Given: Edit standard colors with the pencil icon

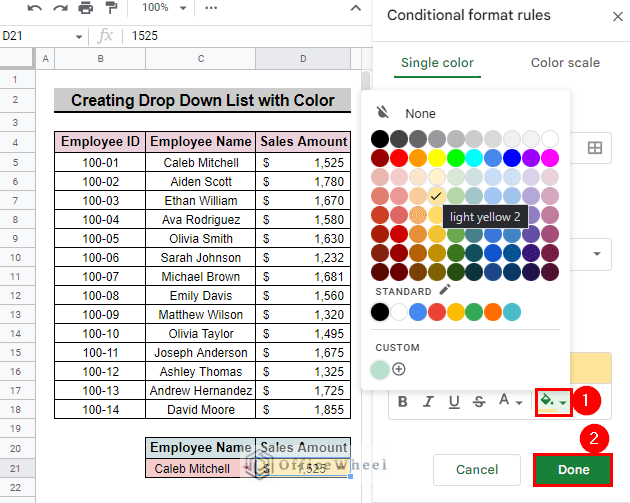Looking at the screenshot, I should pos(445,290).
